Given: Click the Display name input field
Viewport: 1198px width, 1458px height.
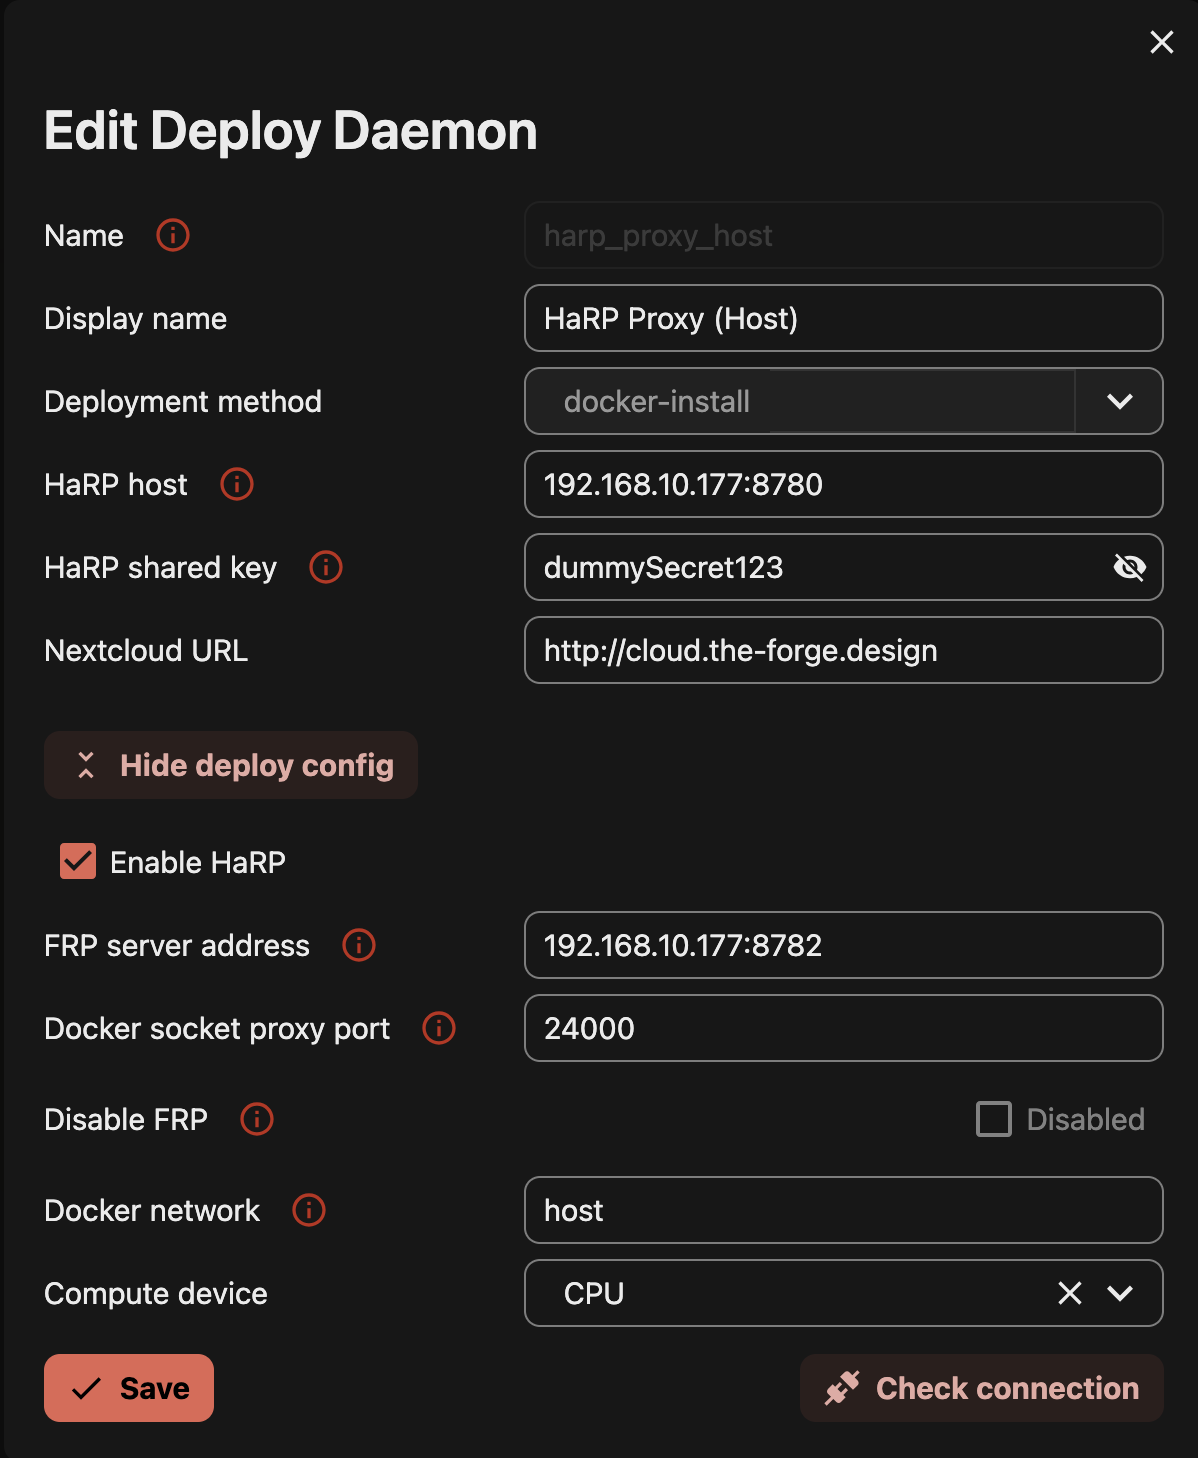Looking at the screenshot, I should pos(843,318).
